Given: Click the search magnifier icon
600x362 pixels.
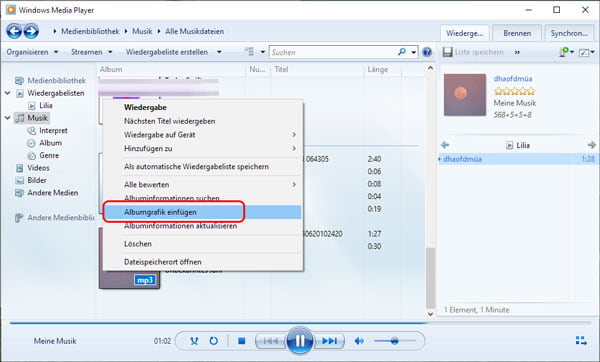Looking at the screenshot, I should tap(402, 52).
